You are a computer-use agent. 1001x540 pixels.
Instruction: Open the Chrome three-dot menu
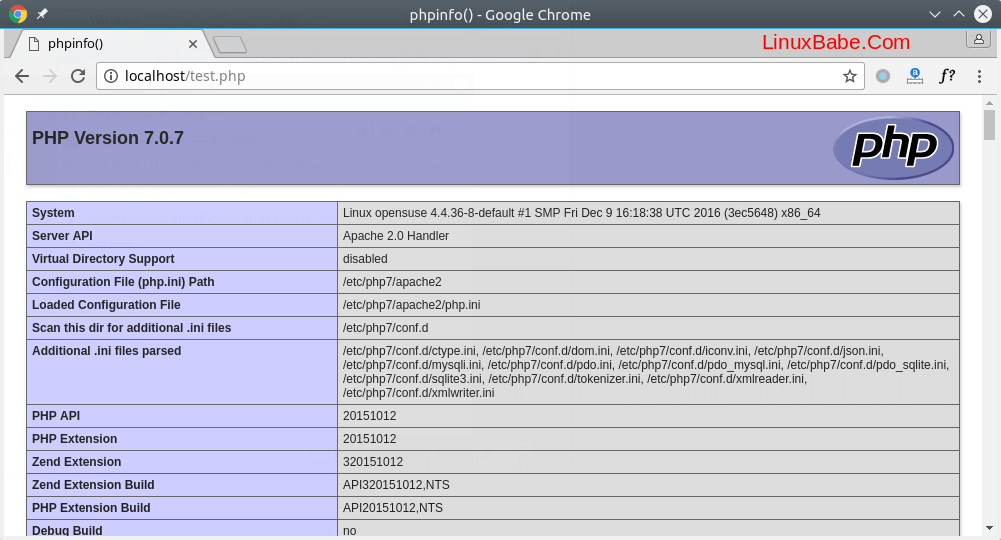point(977,76)
